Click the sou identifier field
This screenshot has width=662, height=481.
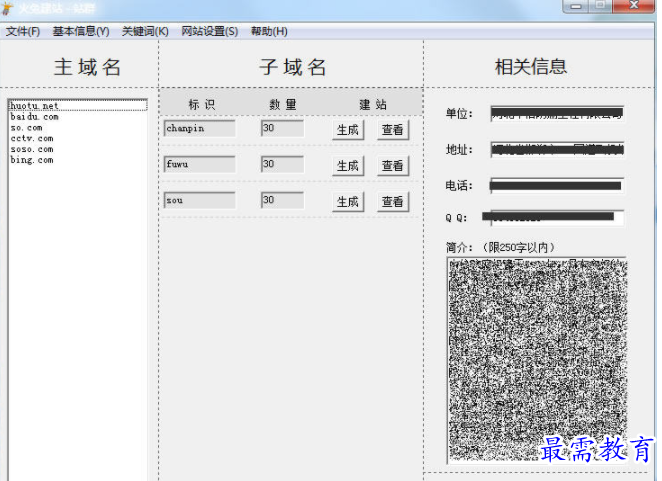199,200
